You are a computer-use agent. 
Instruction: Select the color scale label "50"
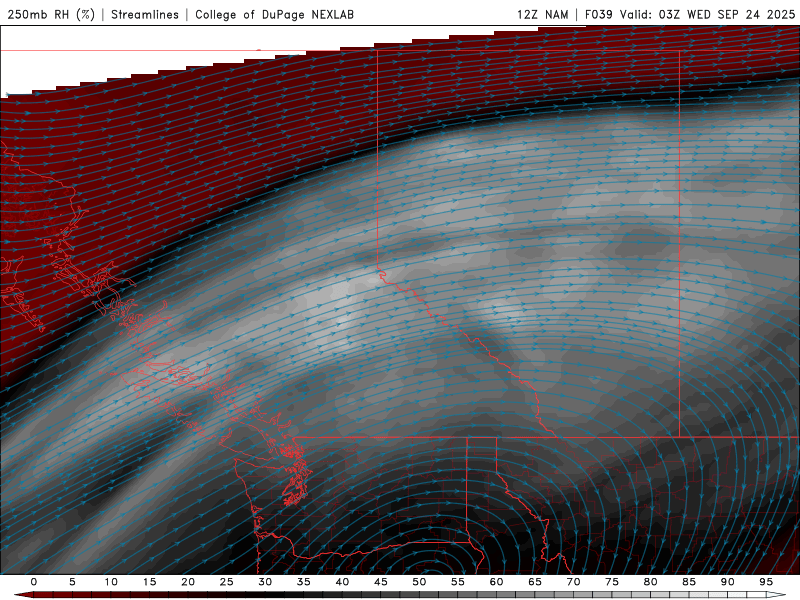[x=419, y=582]
